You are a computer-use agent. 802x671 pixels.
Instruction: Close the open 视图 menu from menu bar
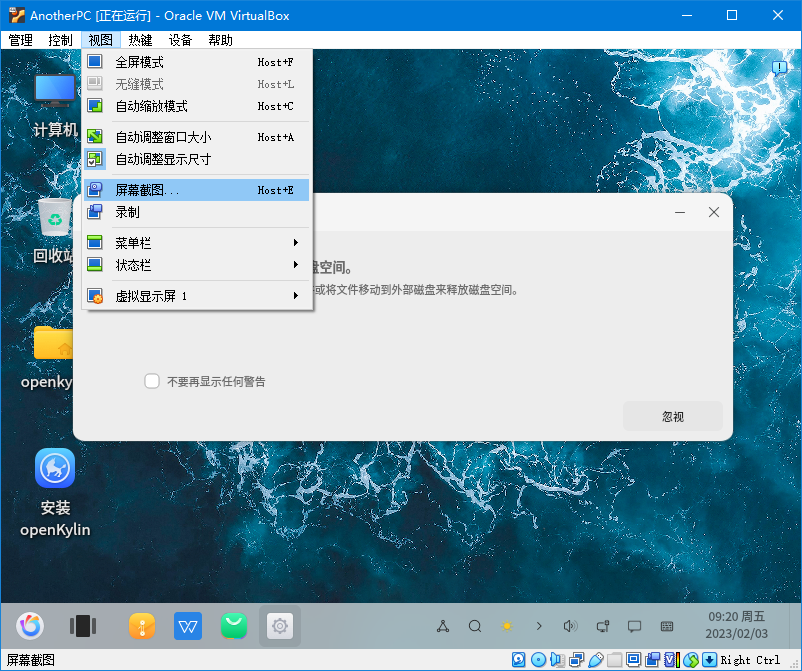(x=100, y=40)
